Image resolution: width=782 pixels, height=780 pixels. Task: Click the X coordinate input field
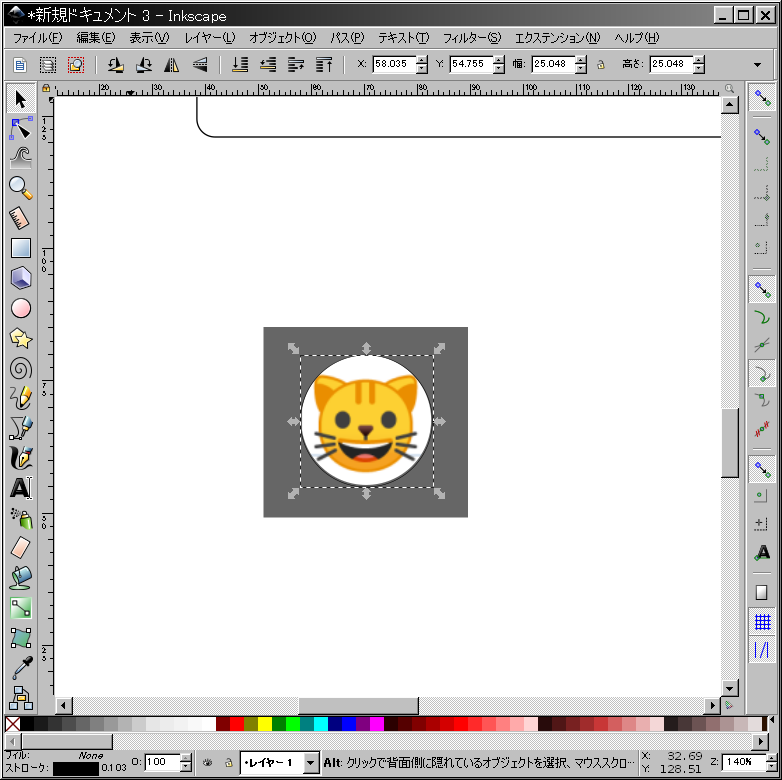(x=394, y=64)
